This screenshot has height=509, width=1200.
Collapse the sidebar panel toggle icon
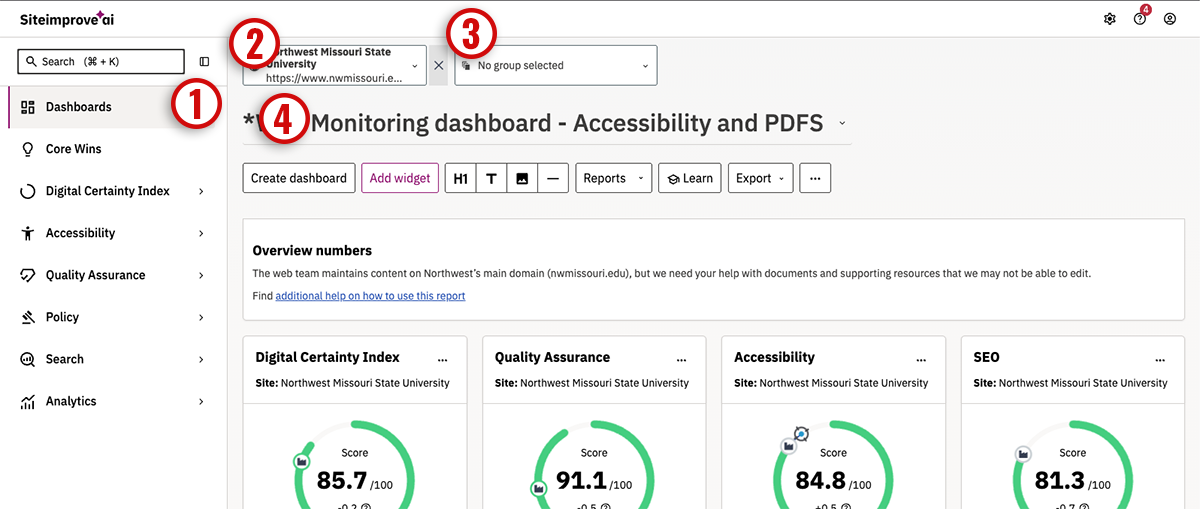coord(205,62)
